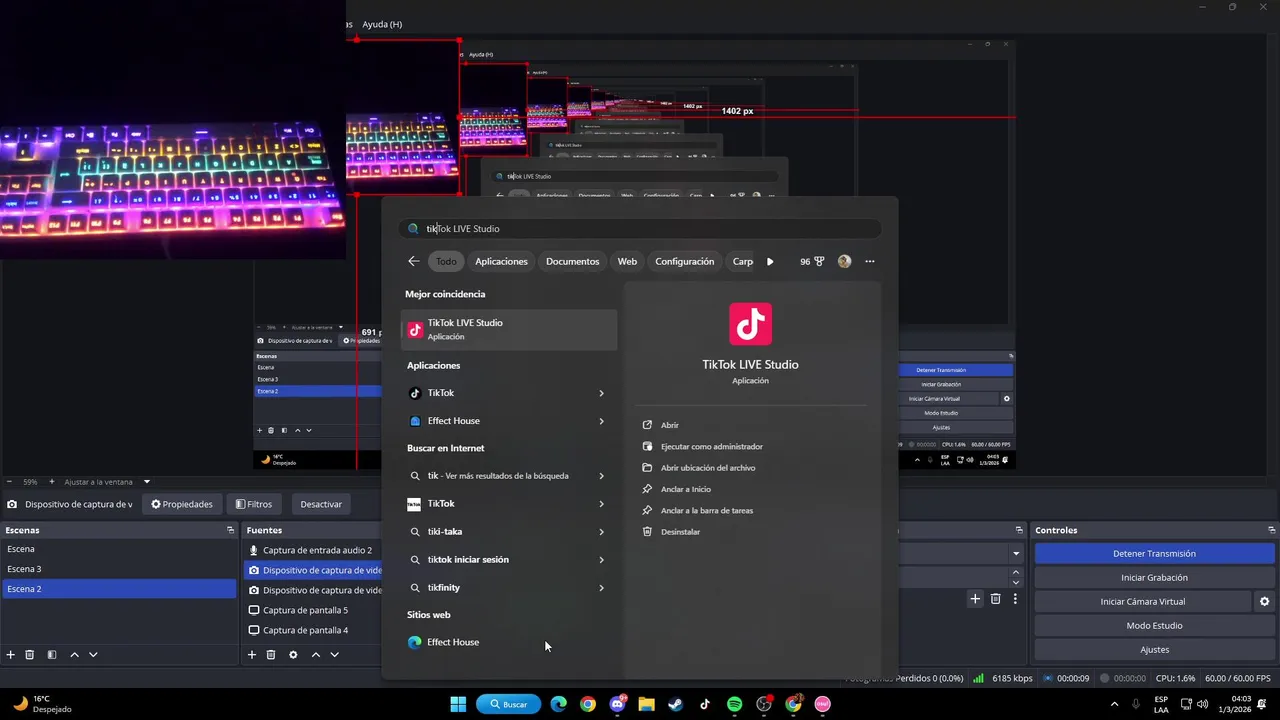Expand Effect House result under Aplicaciones
Image resolution: width=1280 pixels, height=720 pixels.
click(x=601, y=421)
